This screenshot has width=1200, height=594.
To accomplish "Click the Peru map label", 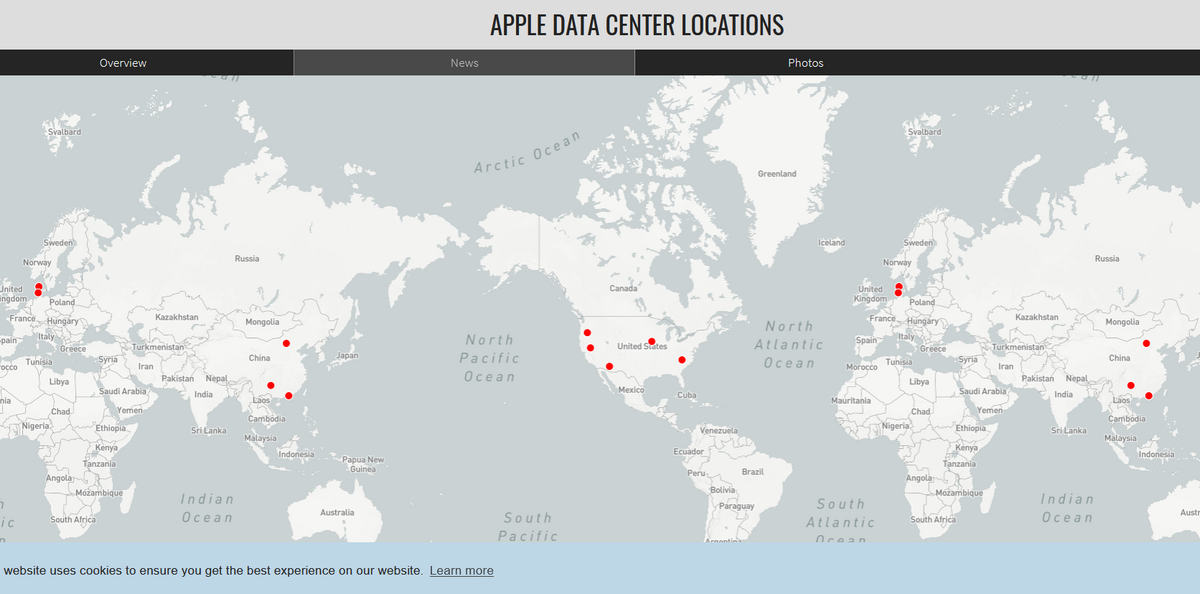I will click(698, 472).
